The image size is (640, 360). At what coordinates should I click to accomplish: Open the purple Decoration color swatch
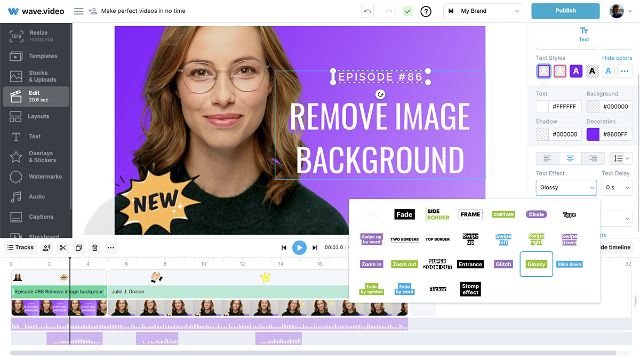(593, 134)
